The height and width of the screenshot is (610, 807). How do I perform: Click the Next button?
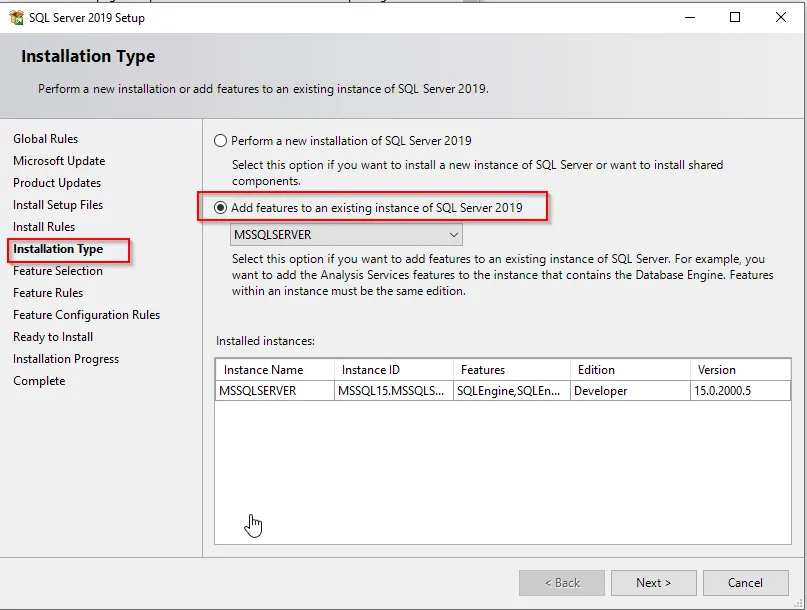coord(654,583)
